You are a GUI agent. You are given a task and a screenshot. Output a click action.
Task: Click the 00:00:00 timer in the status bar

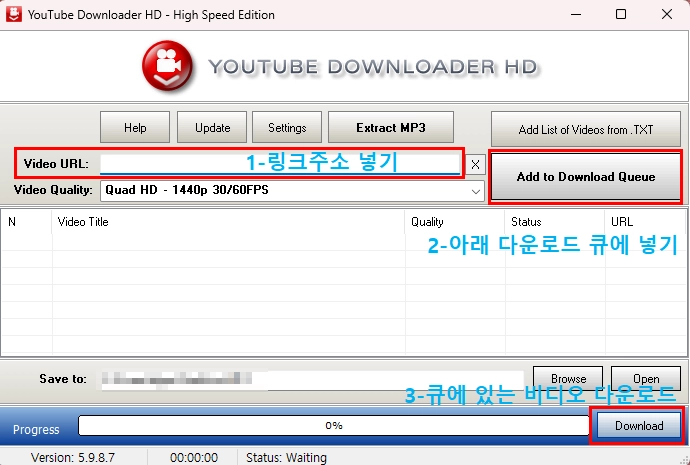(194, 458)
